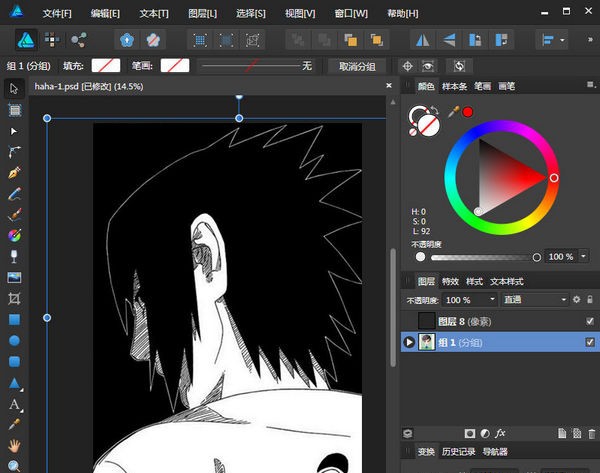This screenshot has width=600, height=473.
Task: Open the alignment dropdown arrow
Action: 562,40
